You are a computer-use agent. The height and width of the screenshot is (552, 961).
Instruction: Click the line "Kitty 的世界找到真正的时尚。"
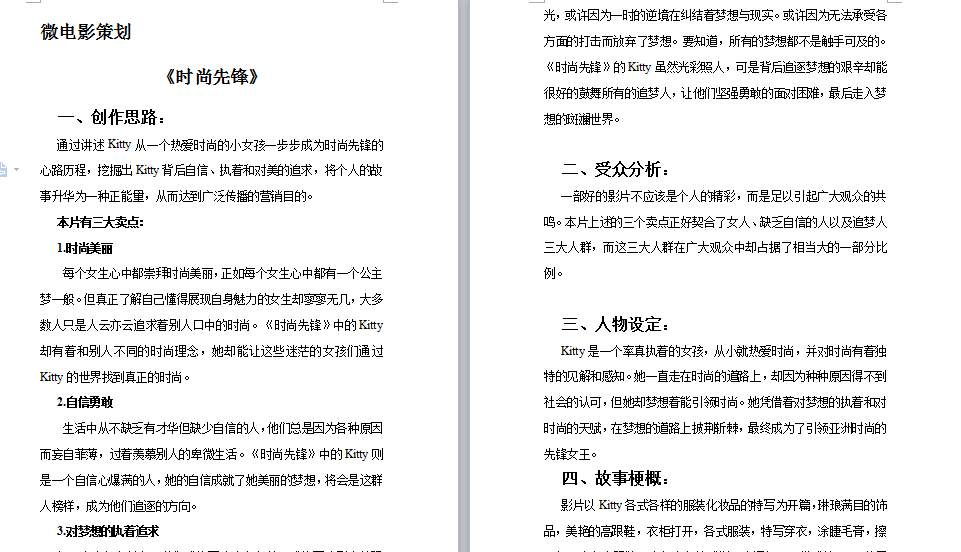pyautogui.click(x=115, y=377)
